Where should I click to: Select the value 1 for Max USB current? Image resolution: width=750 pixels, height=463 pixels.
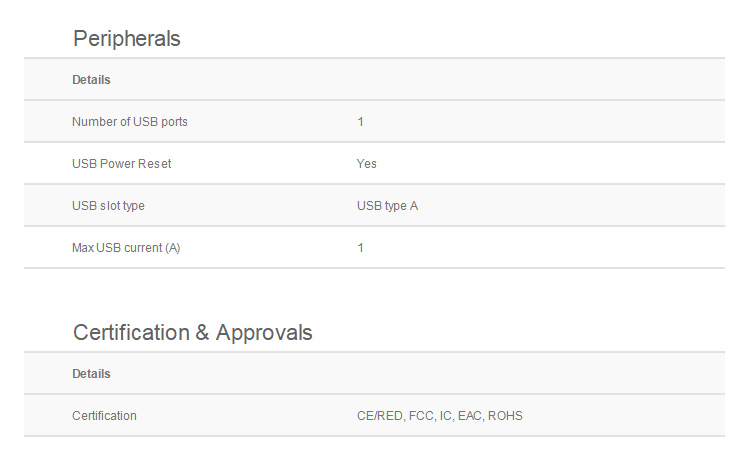[x=360, y=248]
